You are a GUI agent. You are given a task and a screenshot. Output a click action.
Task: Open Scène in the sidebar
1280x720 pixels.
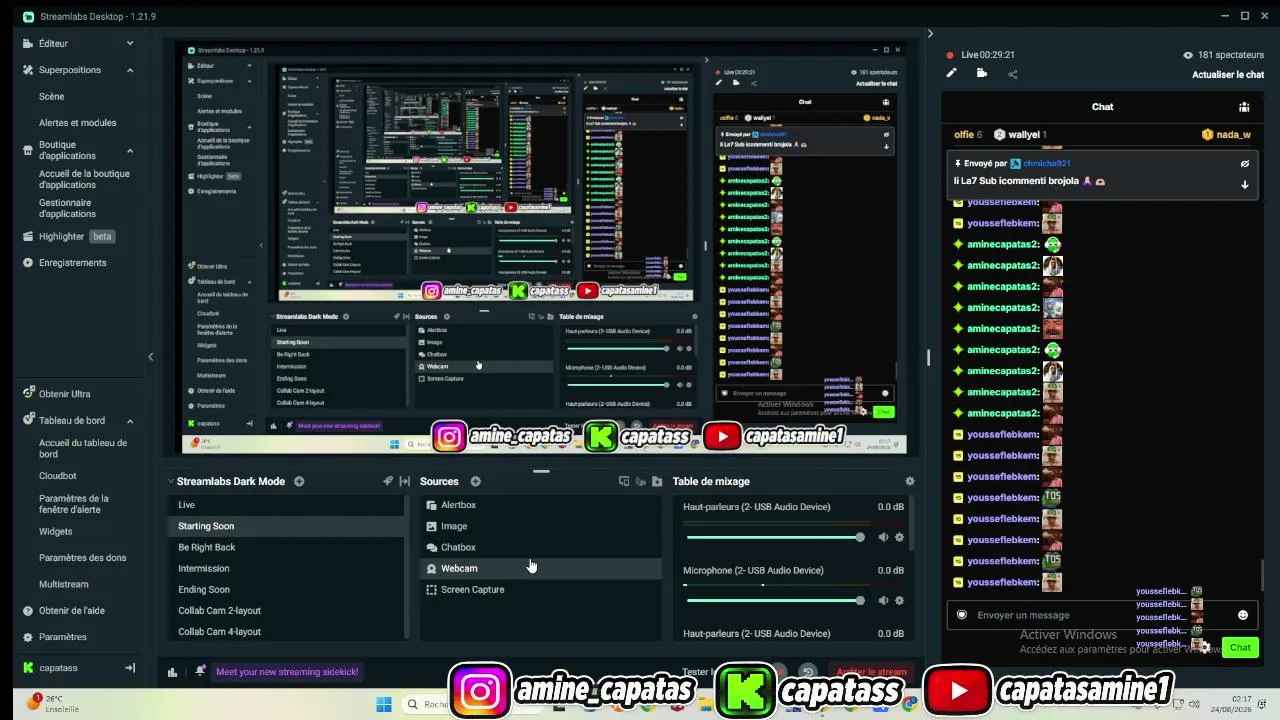coord(52,97)
